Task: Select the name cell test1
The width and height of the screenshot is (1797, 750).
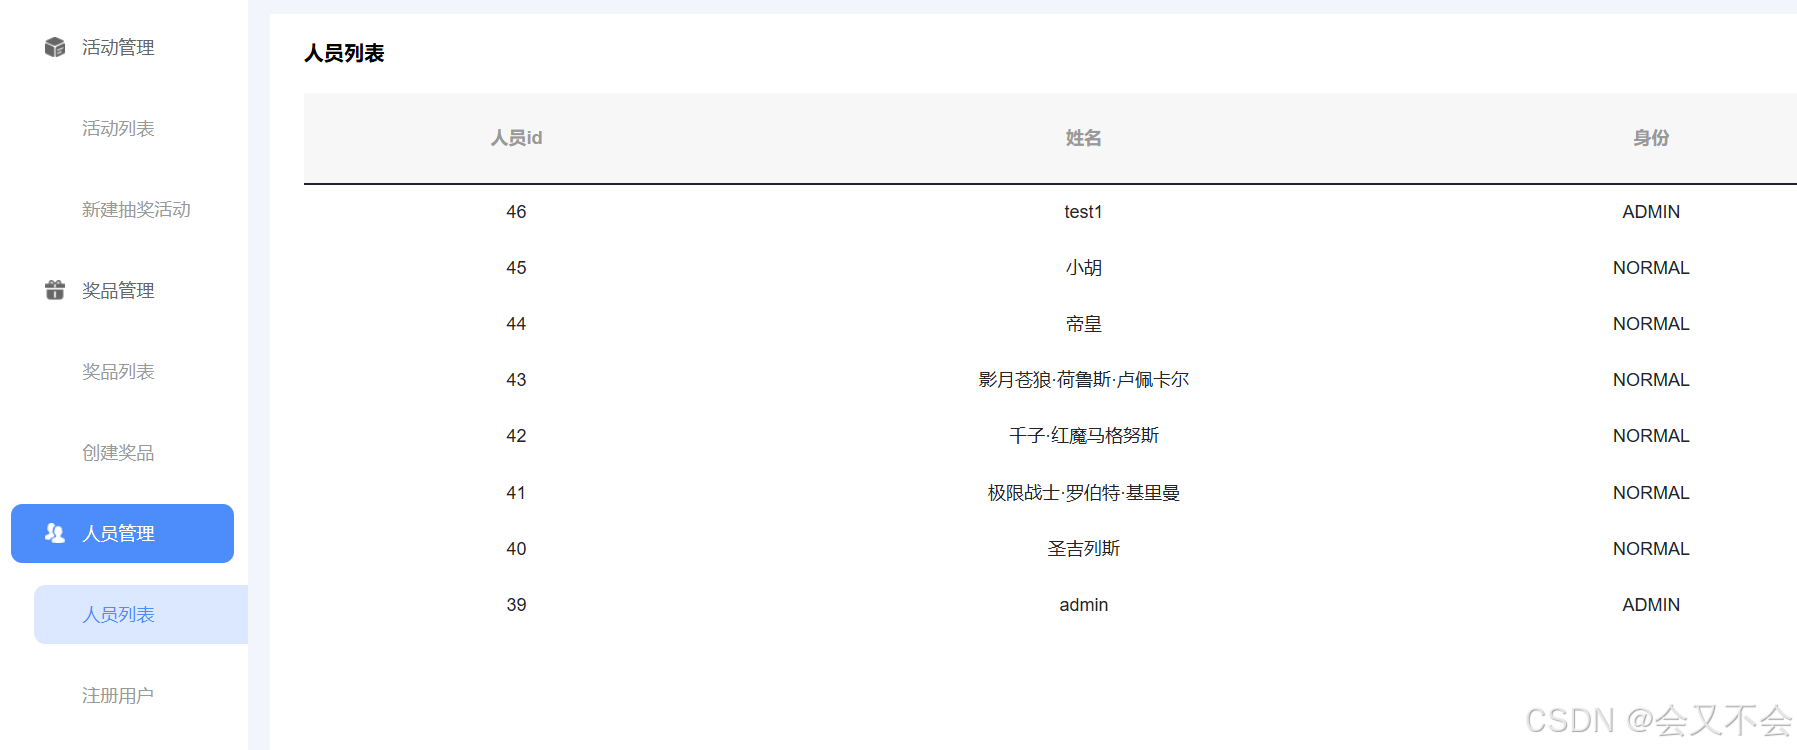Action: [1083, 212]
